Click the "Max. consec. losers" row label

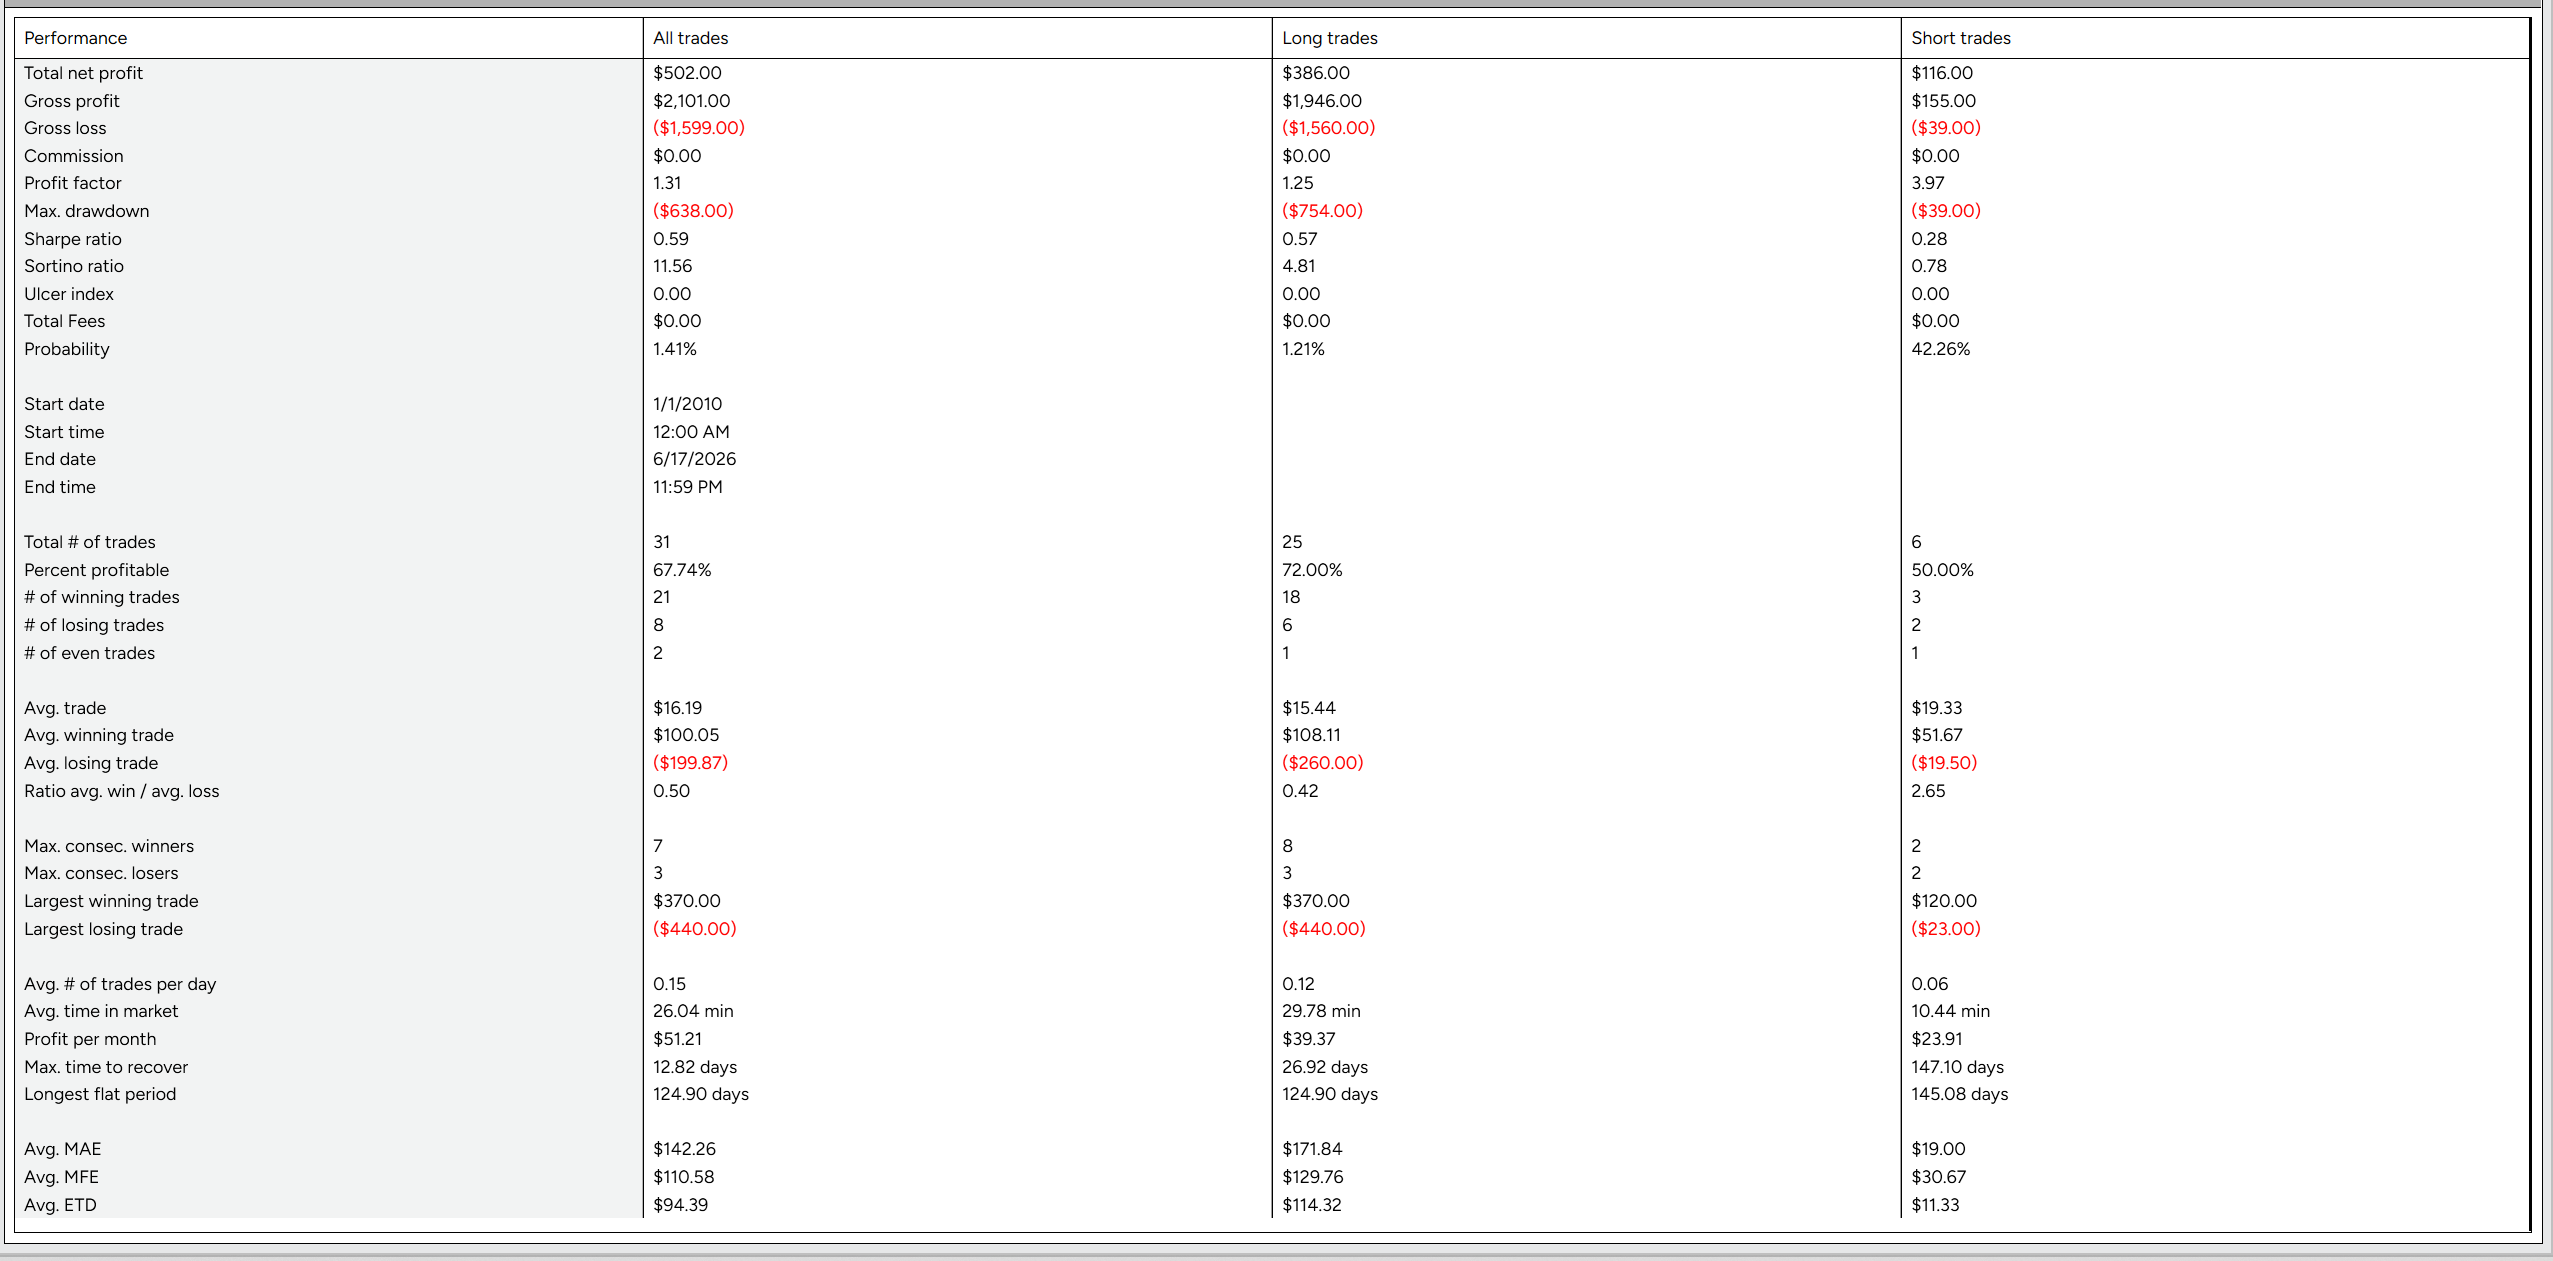point(101,873)
